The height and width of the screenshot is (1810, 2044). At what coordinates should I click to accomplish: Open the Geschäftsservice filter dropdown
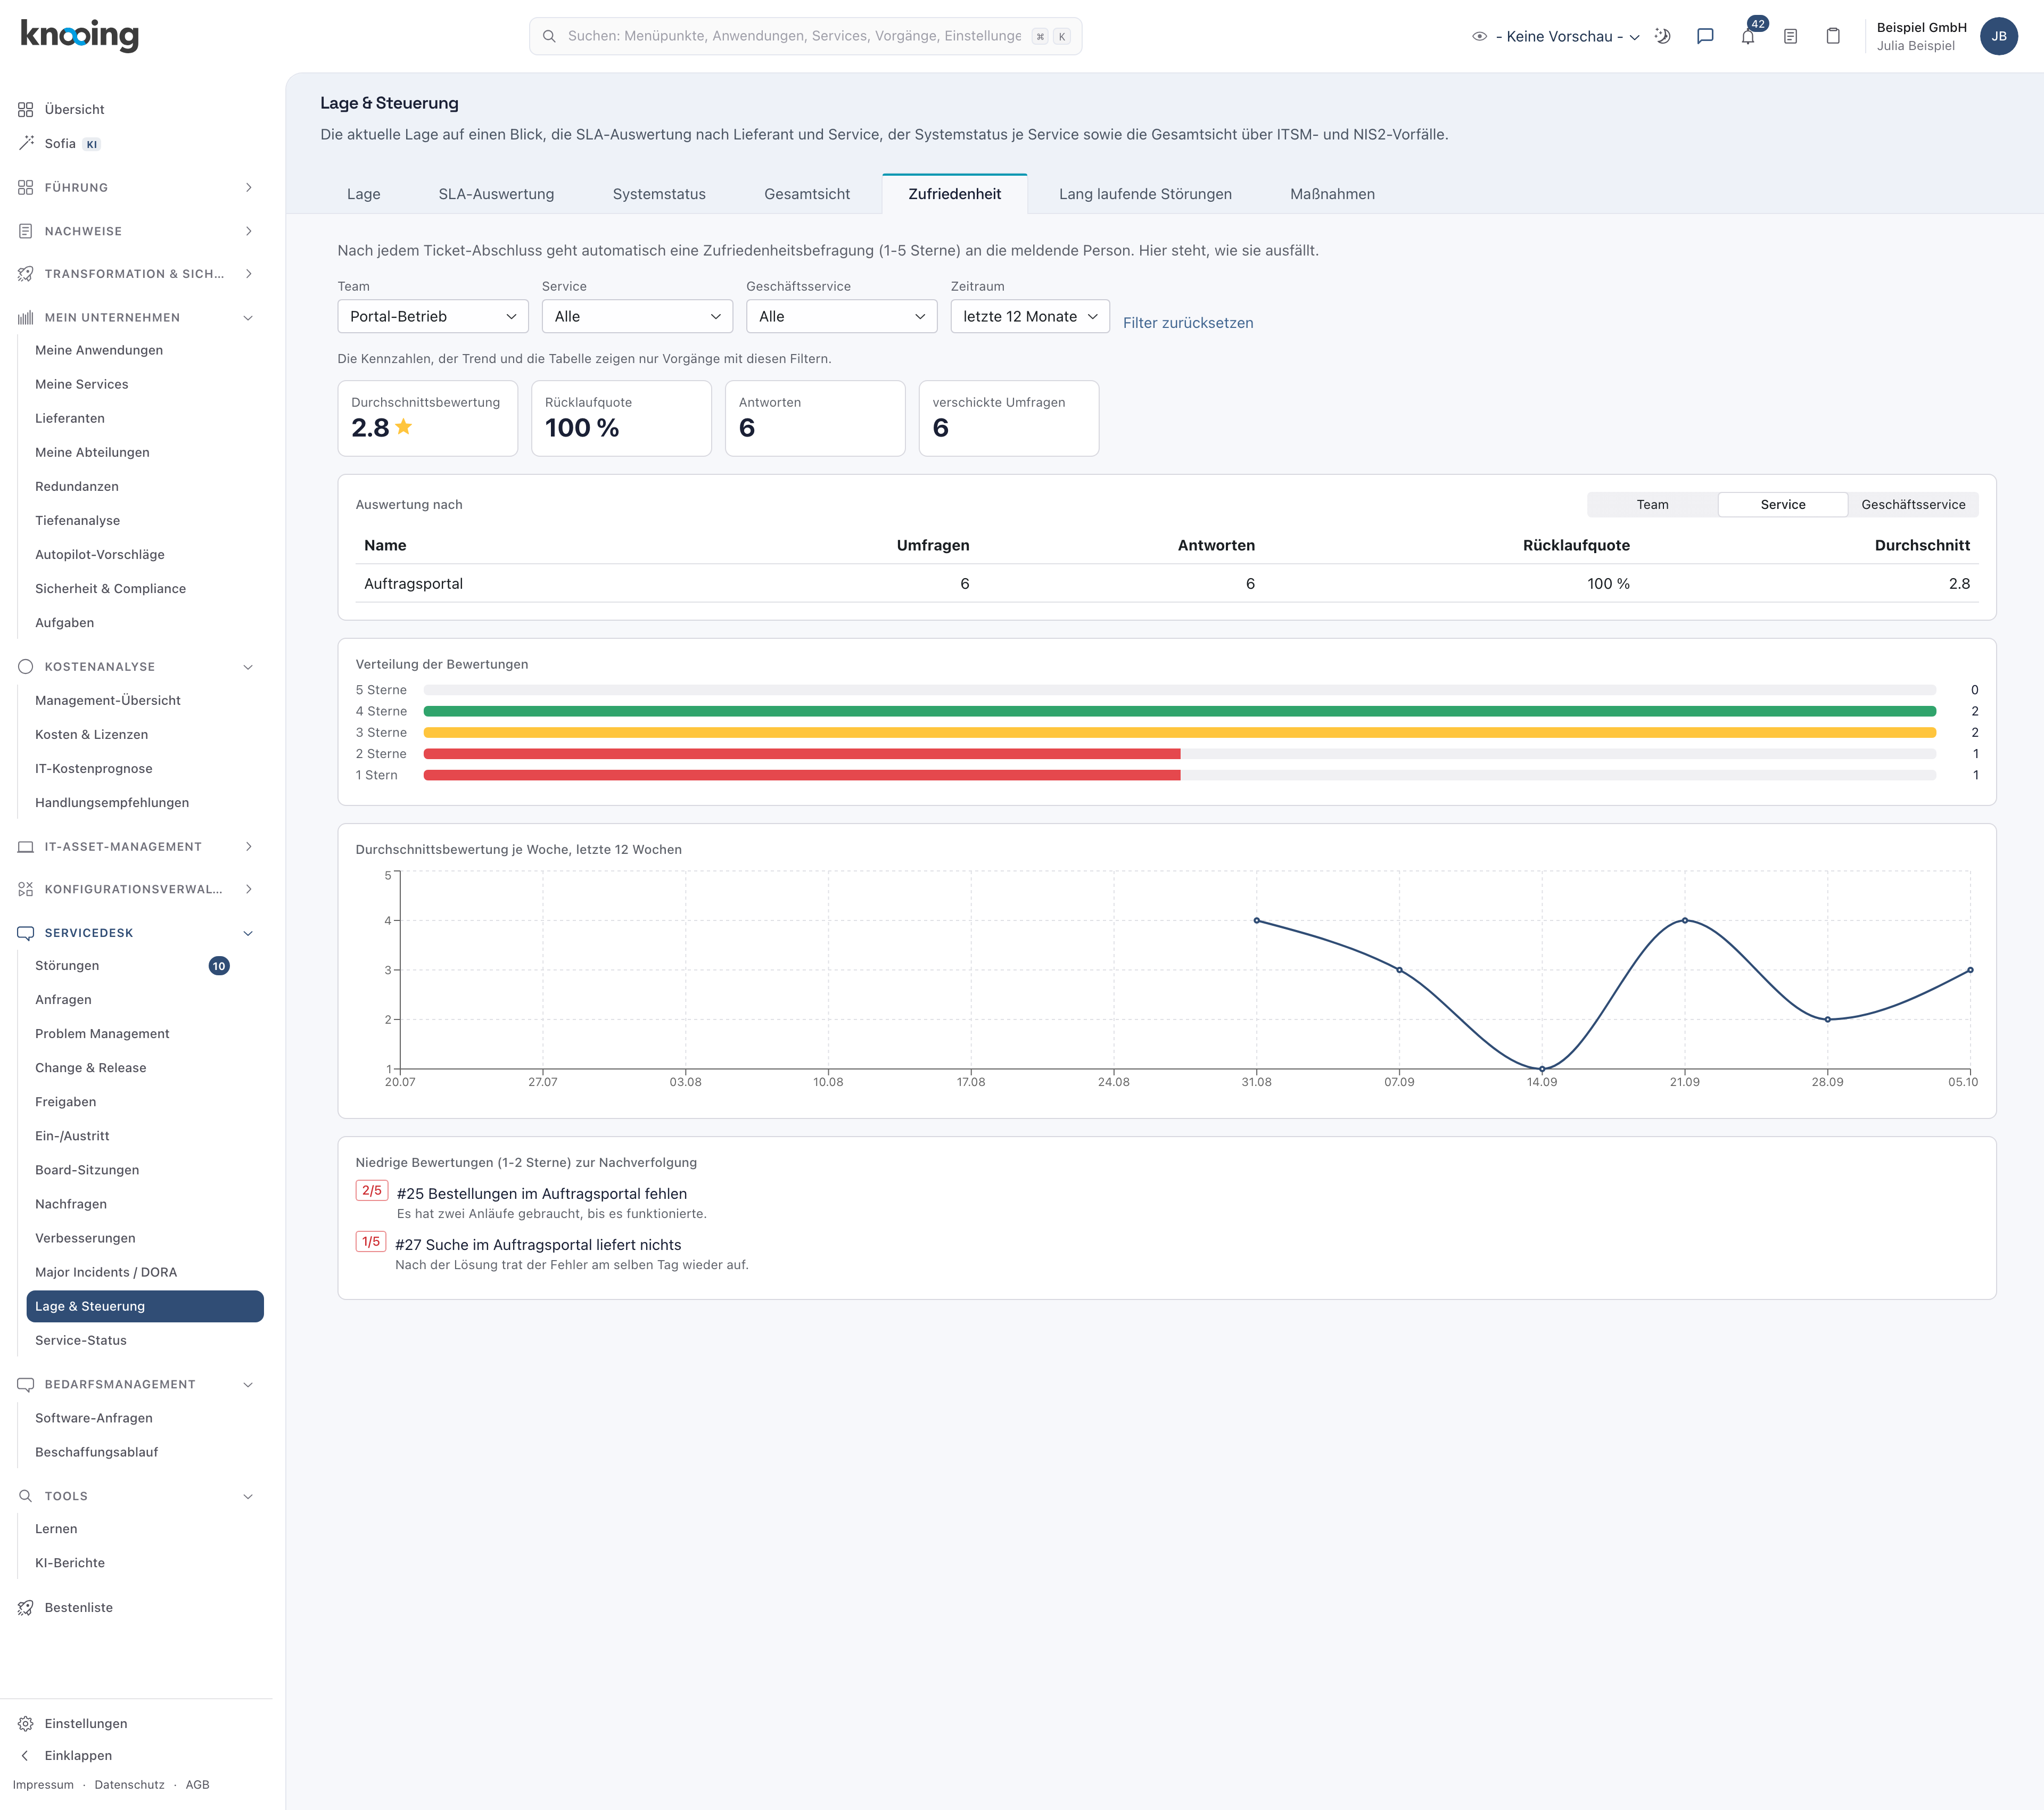tap(841, 316)
